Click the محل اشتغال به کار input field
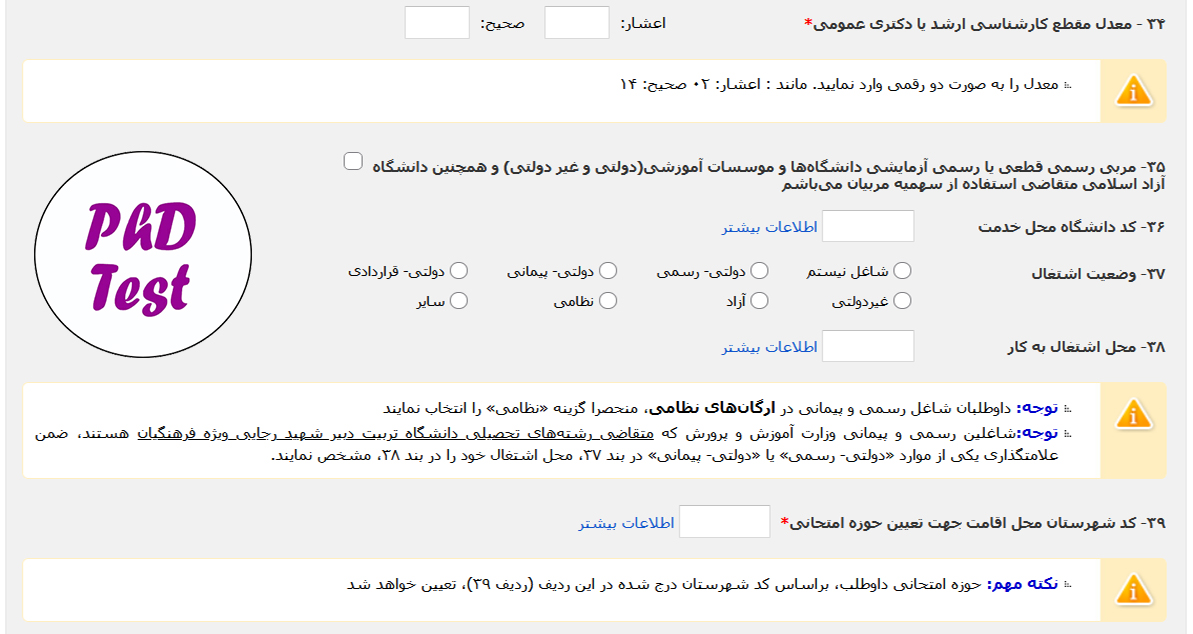This screenshot has width=1193, height=634. [x=868, y=346]
